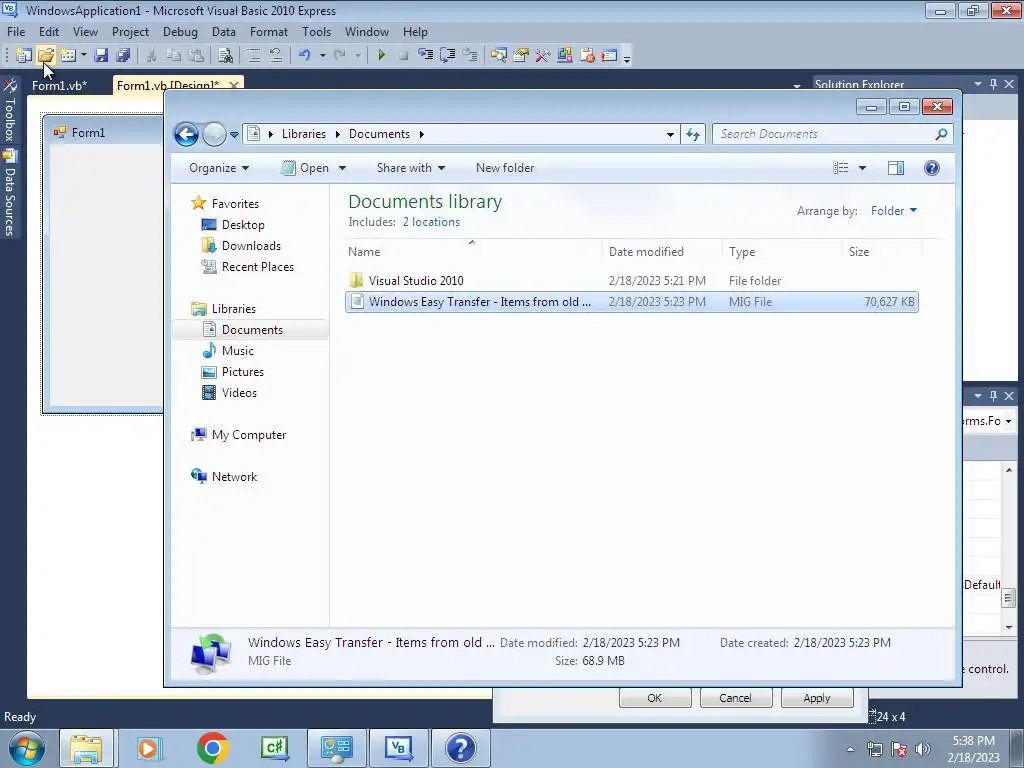Open the Debug menu

(180, 32)
